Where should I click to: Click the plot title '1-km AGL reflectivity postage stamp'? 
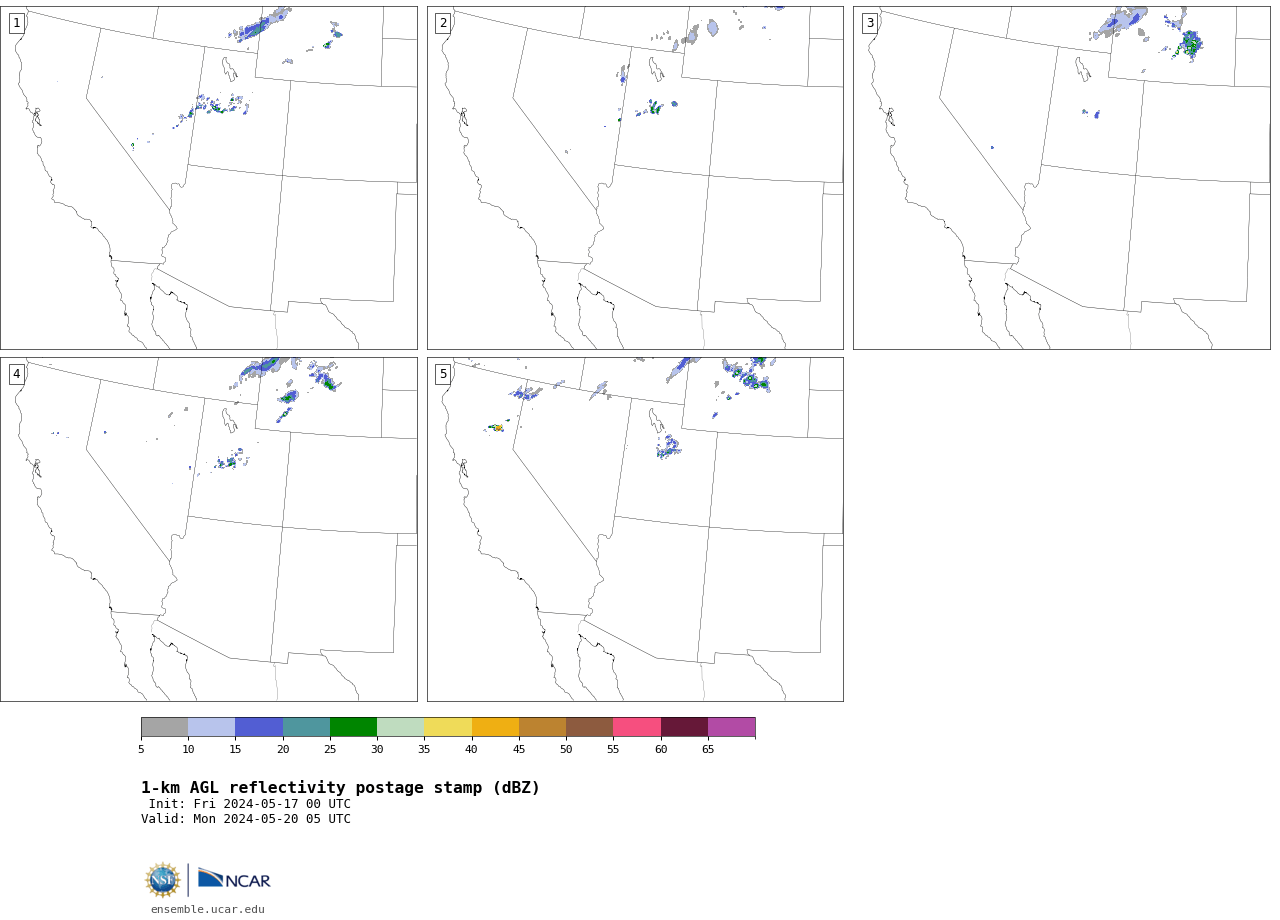pos(316,788)
